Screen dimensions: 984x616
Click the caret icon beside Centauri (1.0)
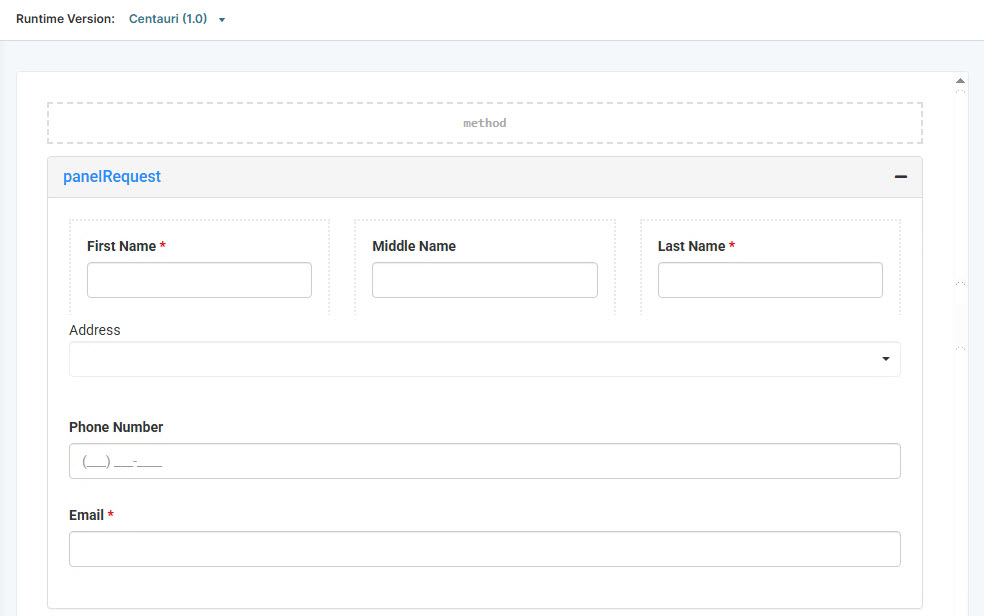click(x=221, y=18)
